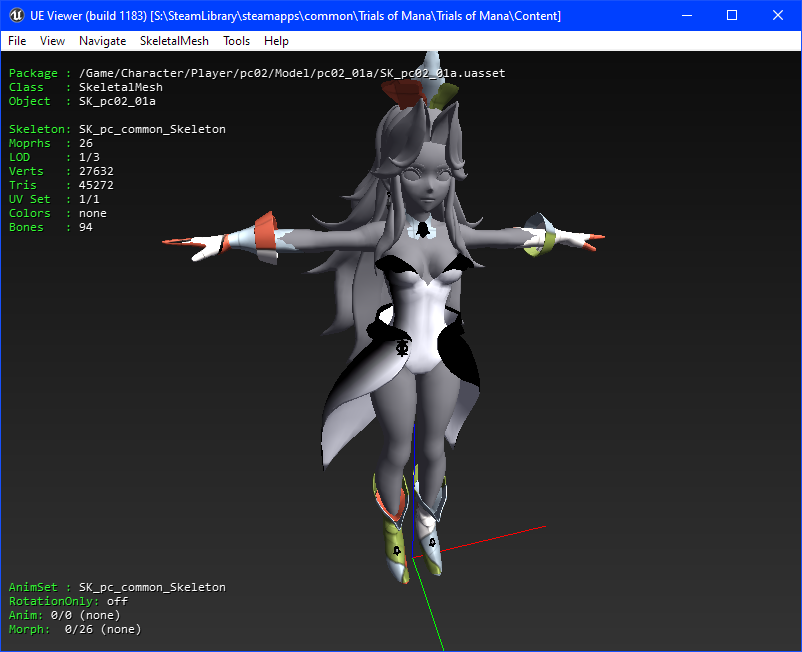802x652 pixels.
Task: Click the Colors value none
Action: tap(93, 213)
